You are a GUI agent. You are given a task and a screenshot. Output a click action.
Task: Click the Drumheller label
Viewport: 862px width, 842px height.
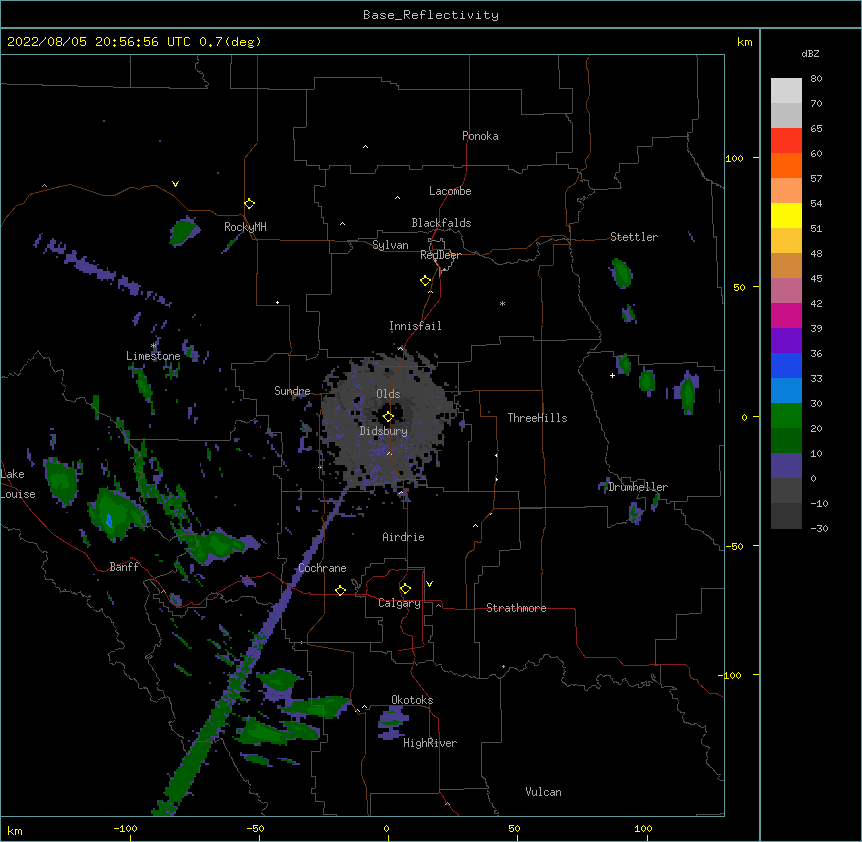[638, 487]
